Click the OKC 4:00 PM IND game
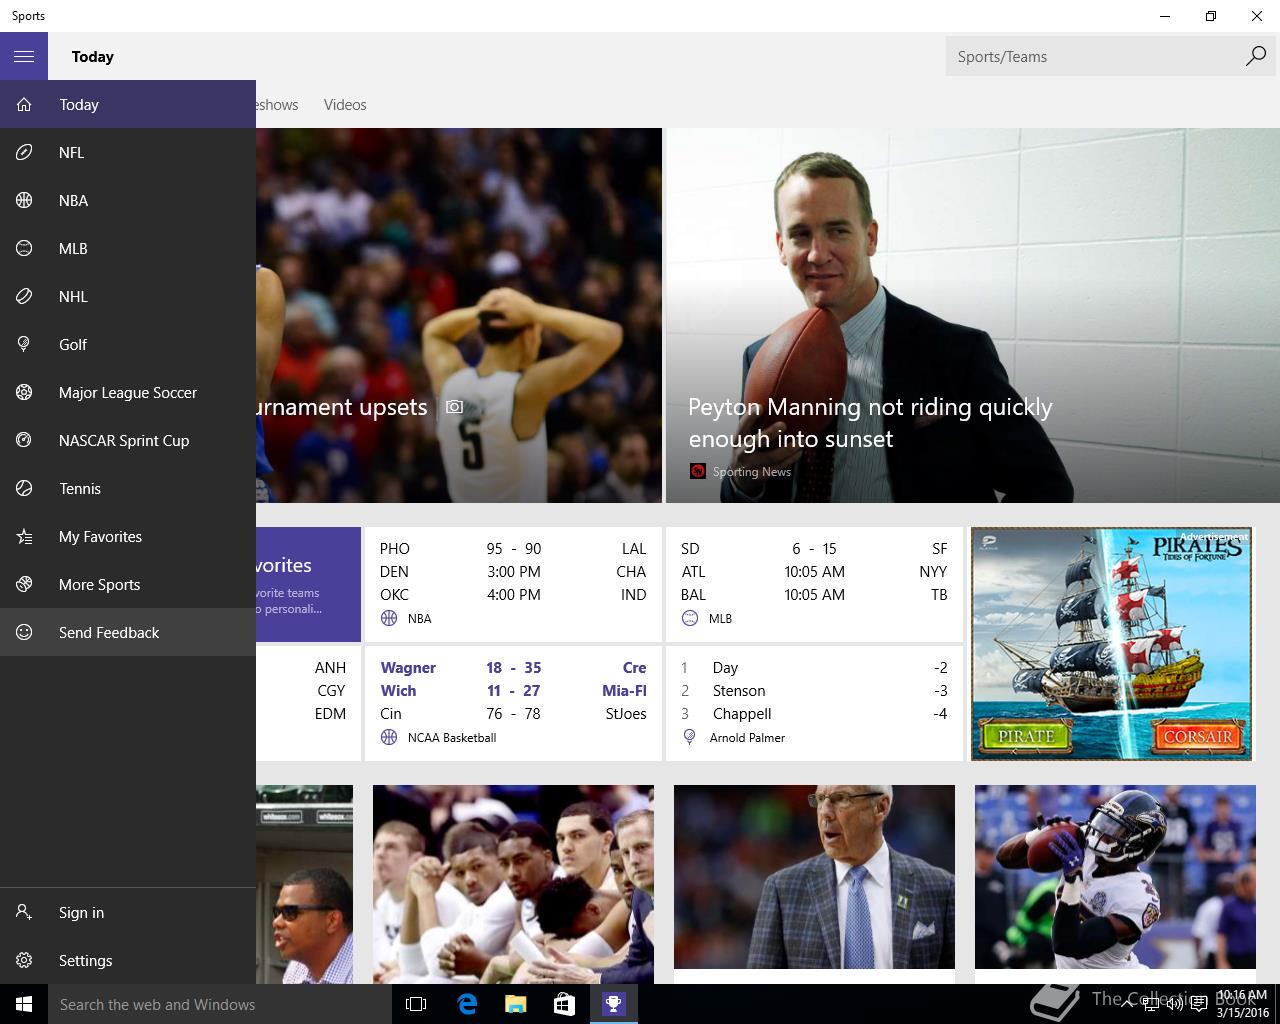This screenshot has height=1024, width=1280. click(513, 594)
